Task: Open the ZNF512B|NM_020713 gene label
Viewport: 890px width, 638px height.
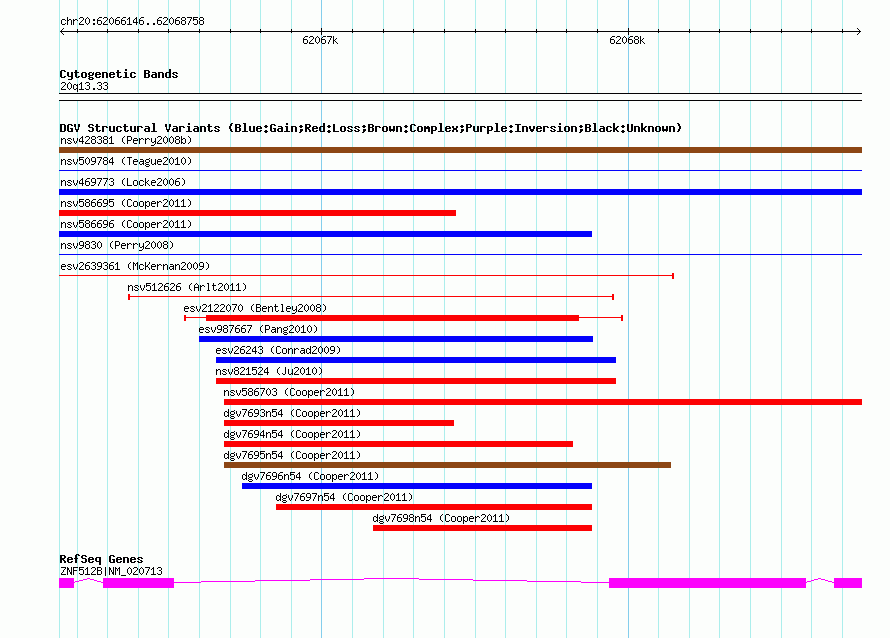Action: (x=111, y=571)
